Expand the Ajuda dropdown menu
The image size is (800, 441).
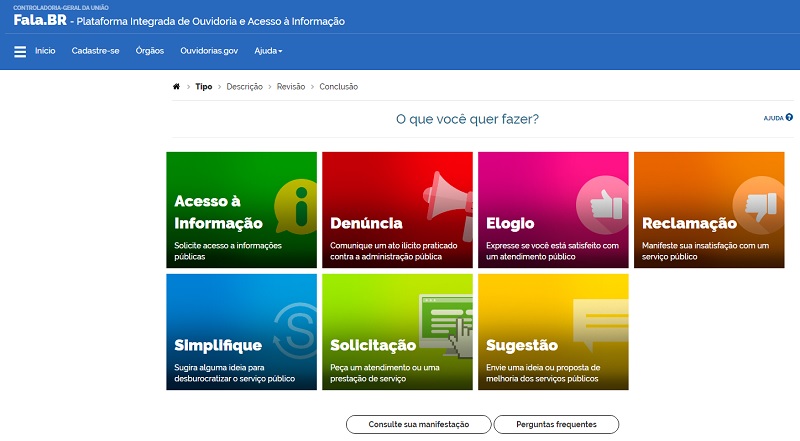268,51
